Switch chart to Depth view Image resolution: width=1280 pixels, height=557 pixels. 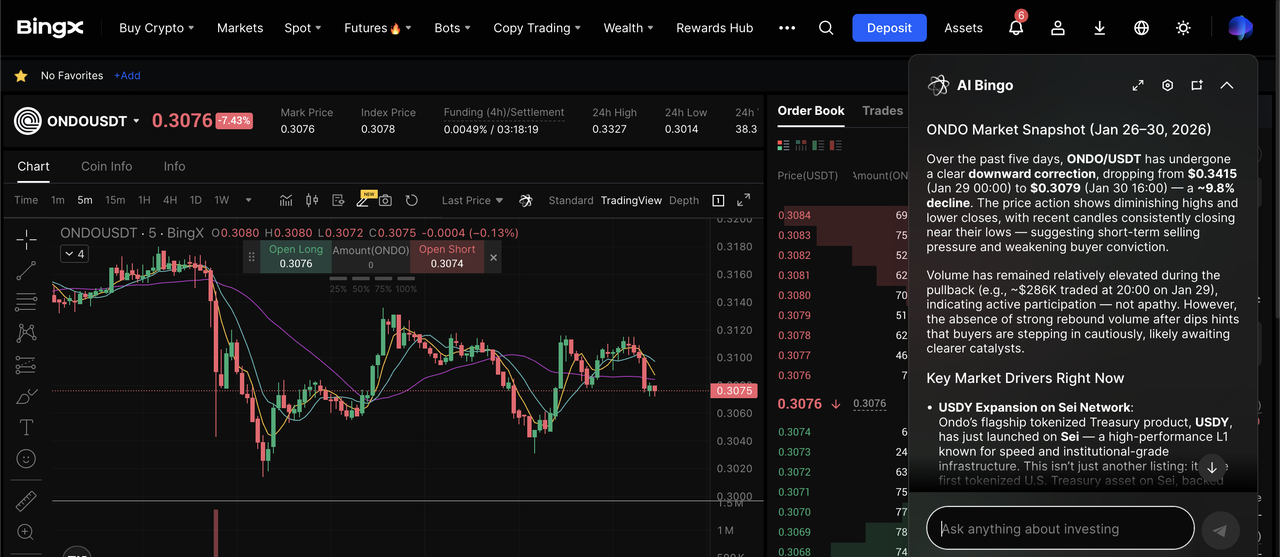tap(684, 200)
